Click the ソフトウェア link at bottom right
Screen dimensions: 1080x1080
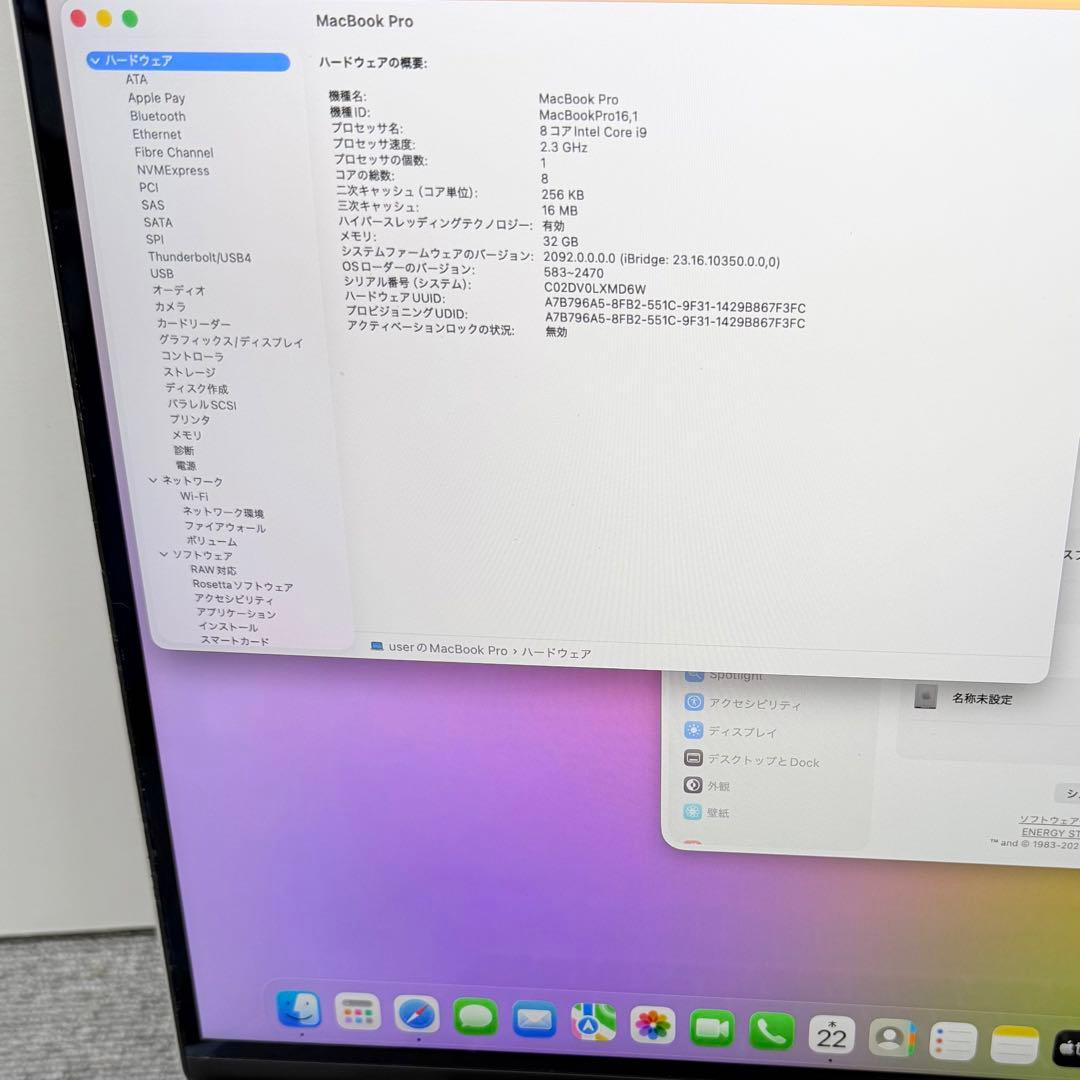(1049, 821)
